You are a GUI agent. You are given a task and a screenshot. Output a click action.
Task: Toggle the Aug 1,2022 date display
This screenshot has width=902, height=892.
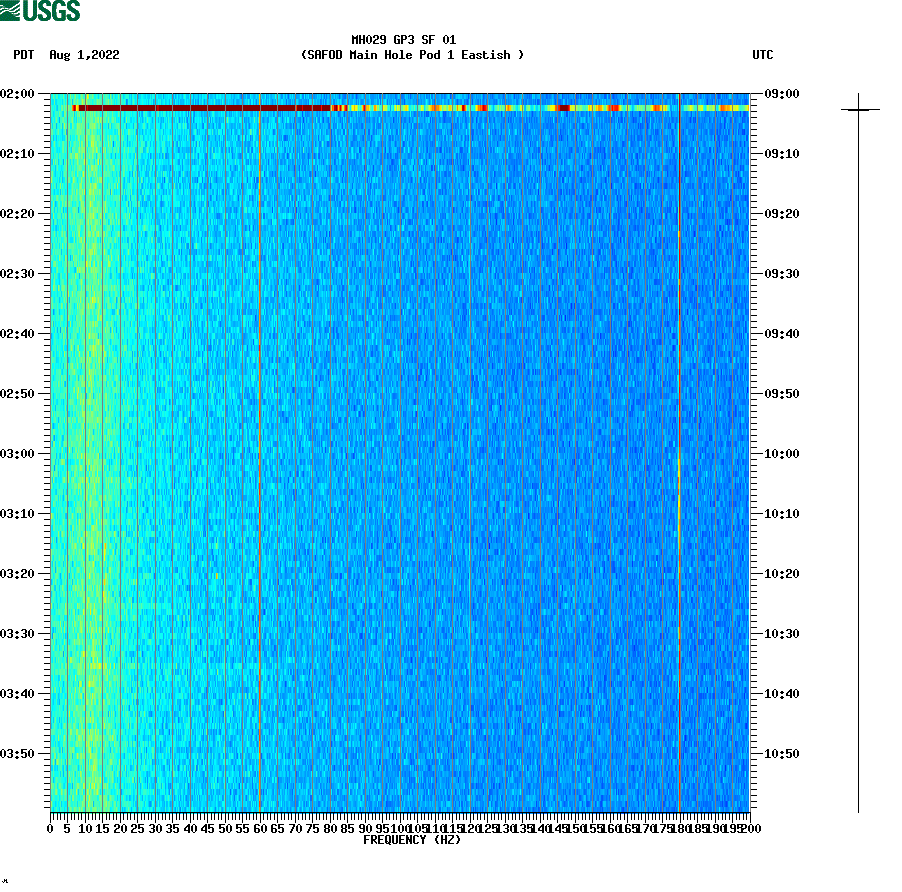[x=83, y=56]
